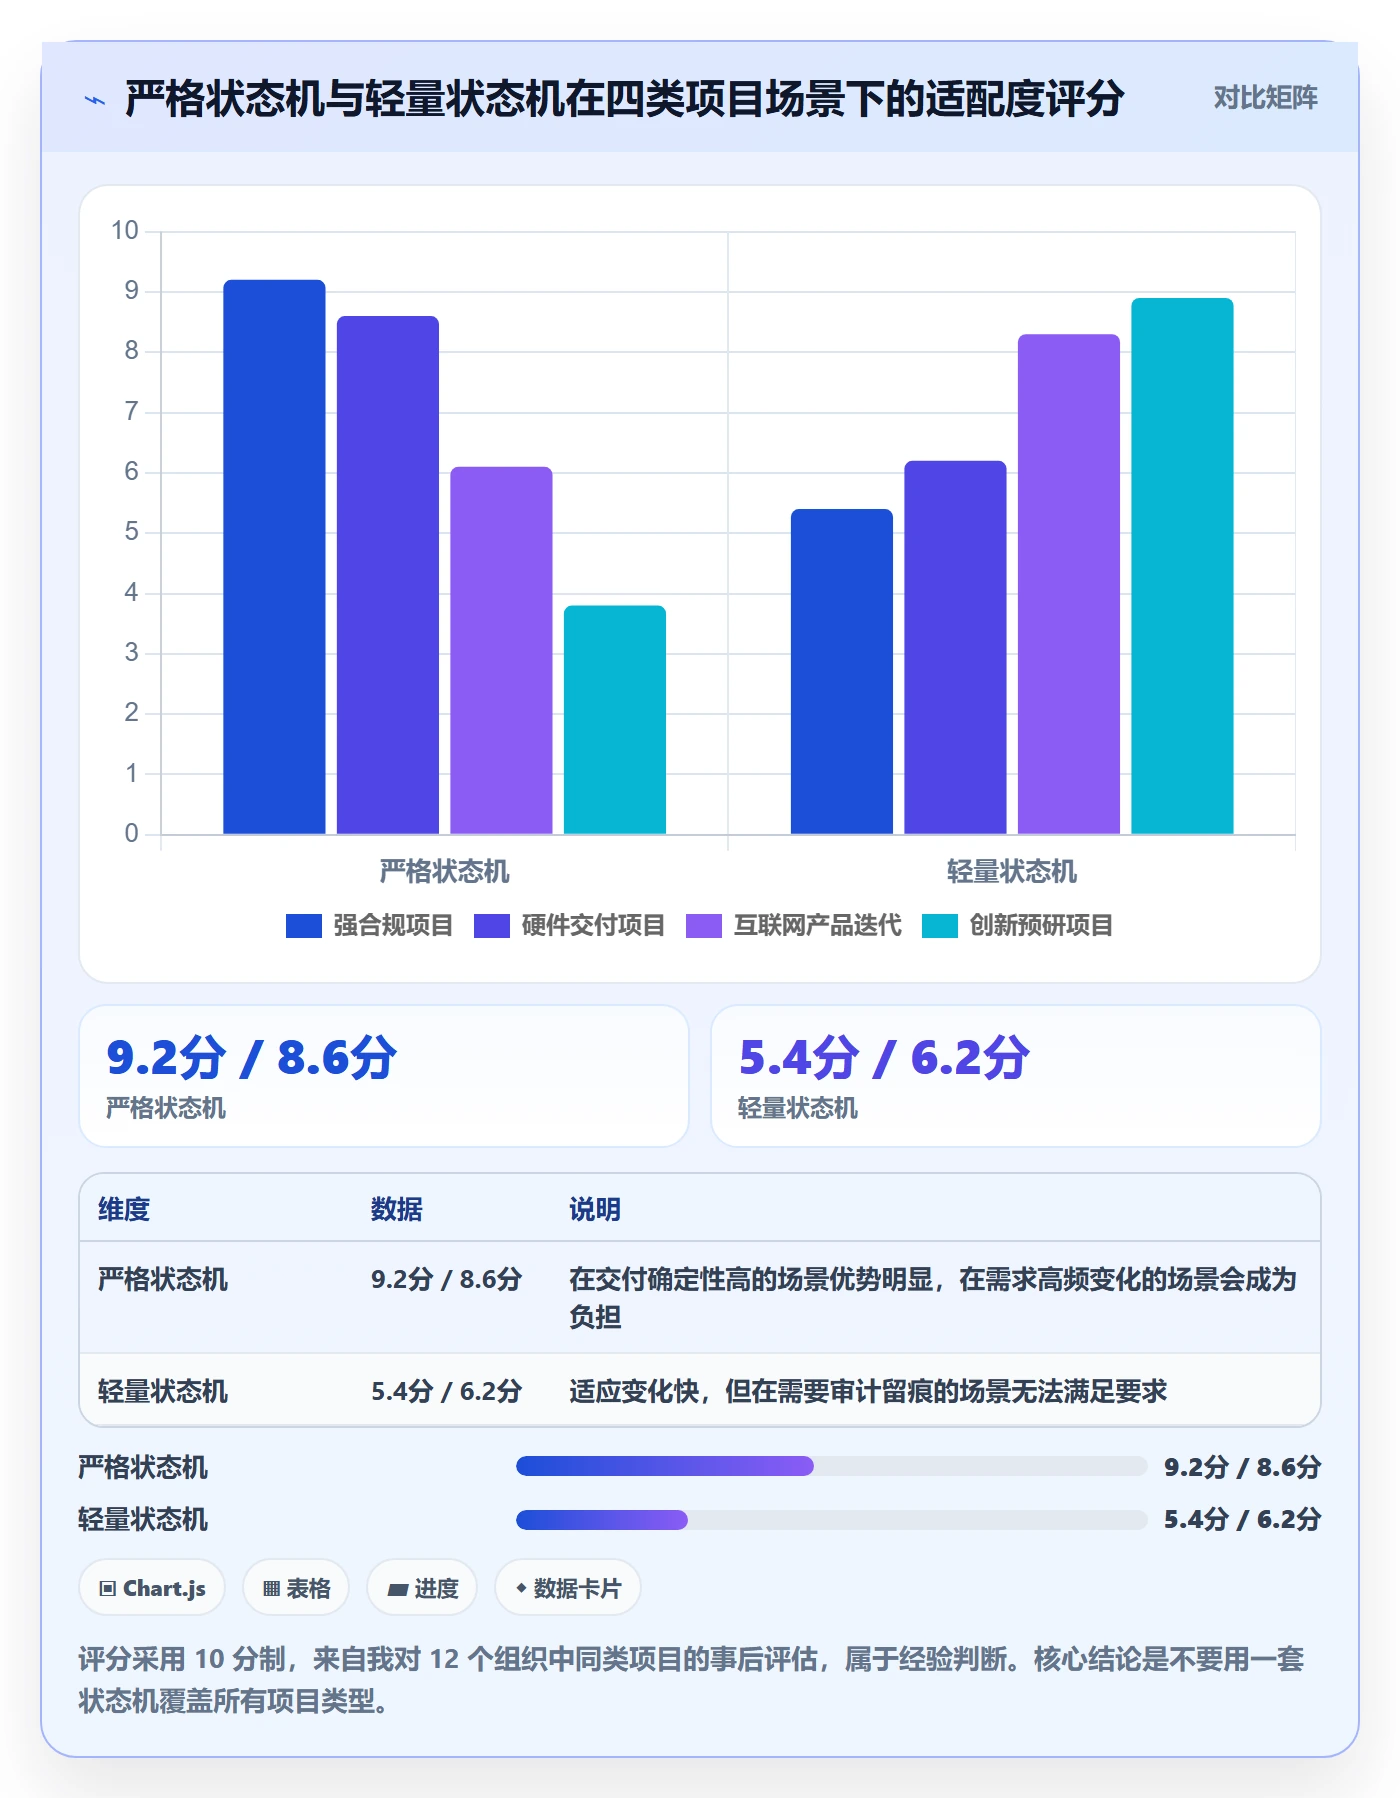Viewport: 1400px width, 1798px height.
Task: Select the Chart.js chip
Action: tap(152, 1588)
